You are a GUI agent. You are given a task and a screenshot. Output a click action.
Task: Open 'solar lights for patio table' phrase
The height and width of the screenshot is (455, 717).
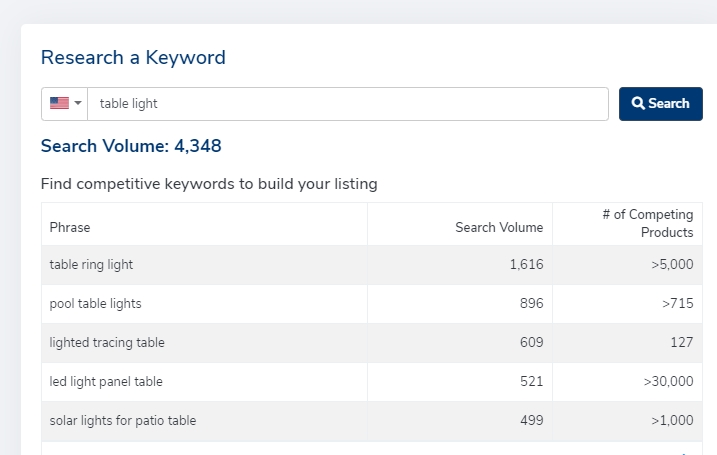tap(123, 420)
